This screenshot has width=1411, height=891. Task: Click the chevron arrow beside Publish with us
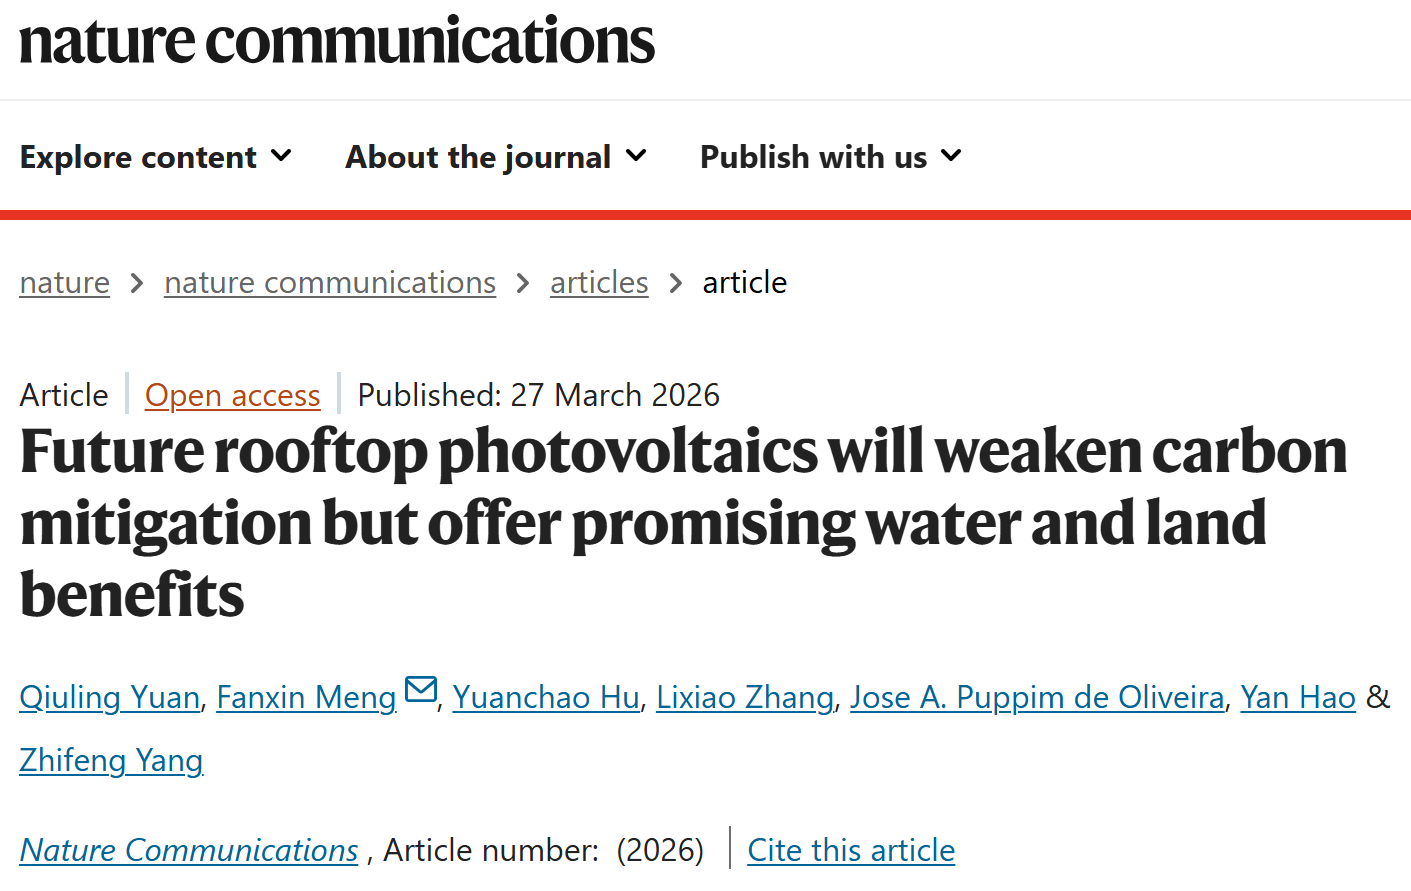click(951, 156)
